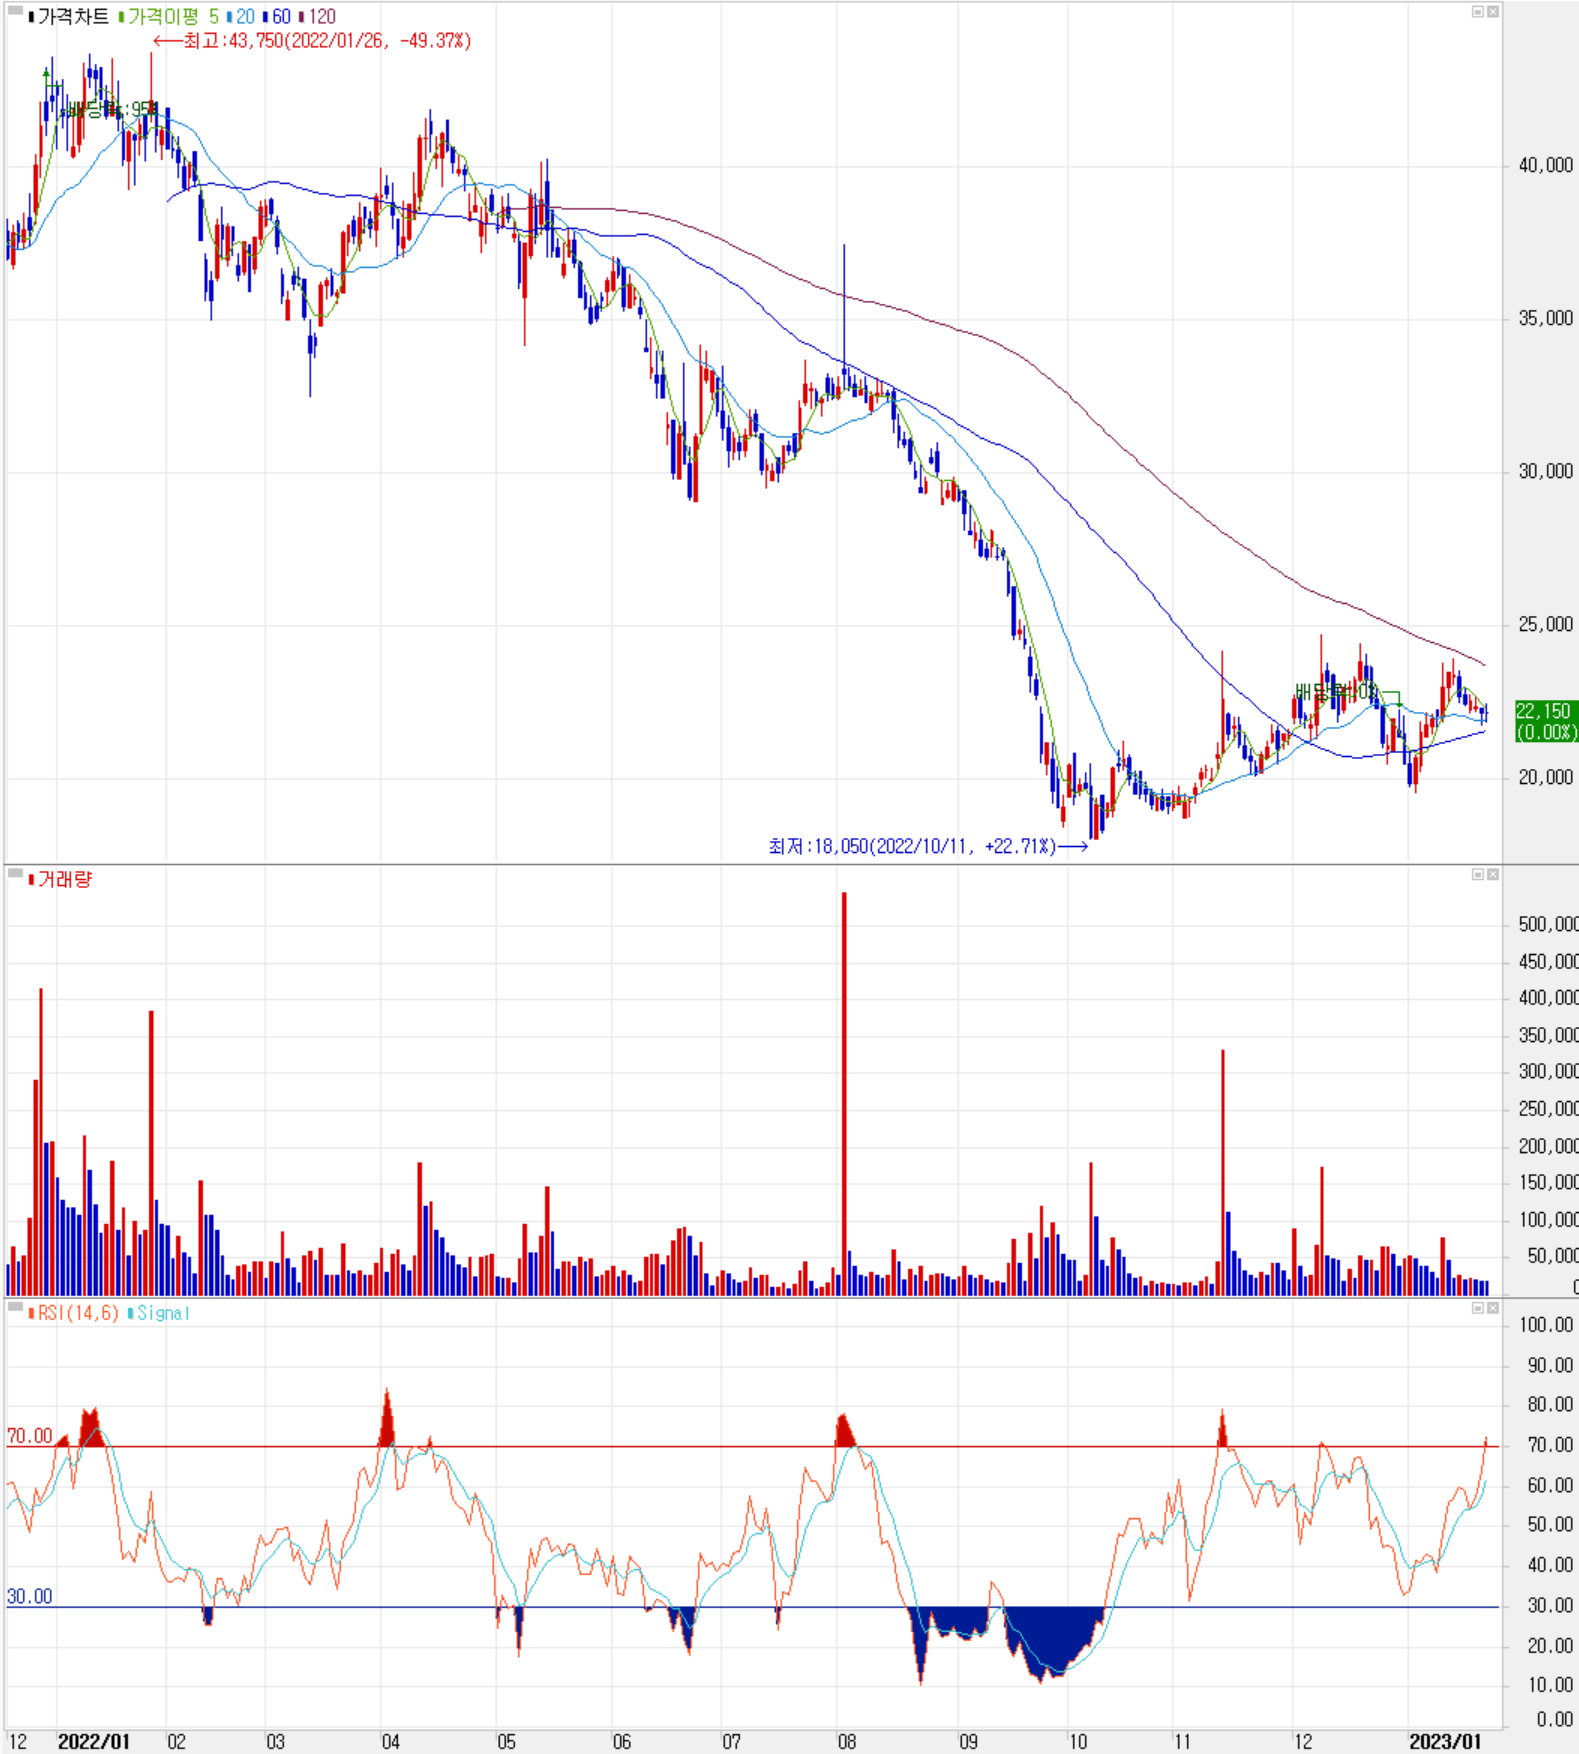
Task: Click the 25,000 price axis label
Action: [1545, 624]
